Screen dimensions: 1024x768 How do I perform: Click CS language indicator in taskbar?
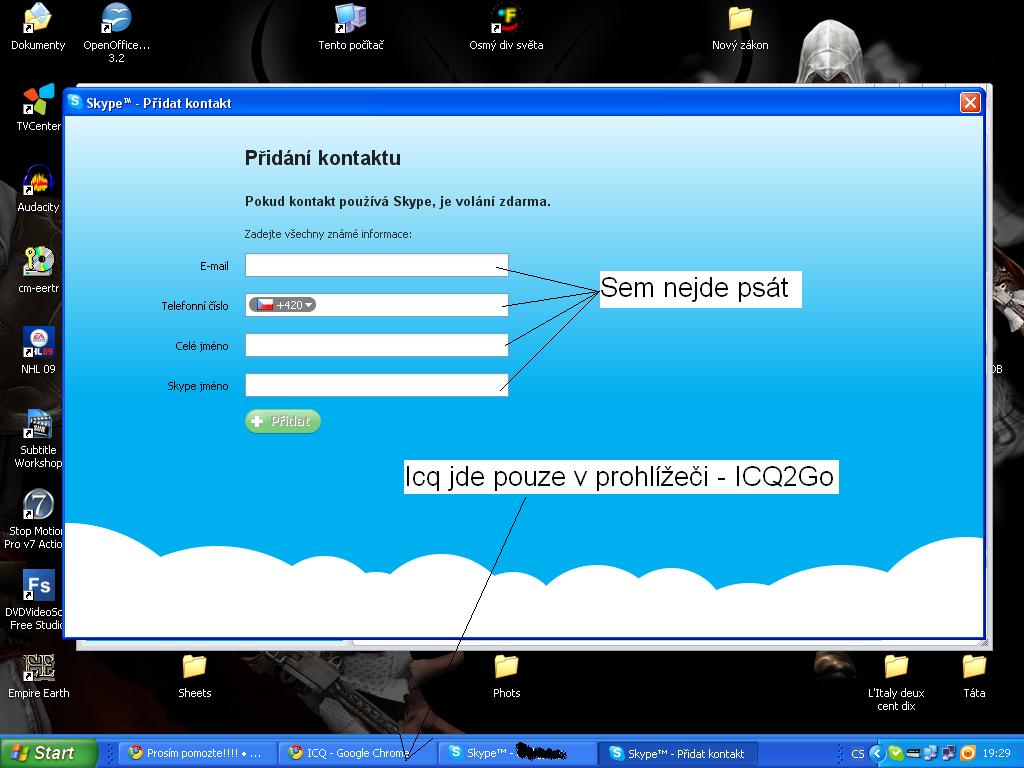tap(857, 754)
